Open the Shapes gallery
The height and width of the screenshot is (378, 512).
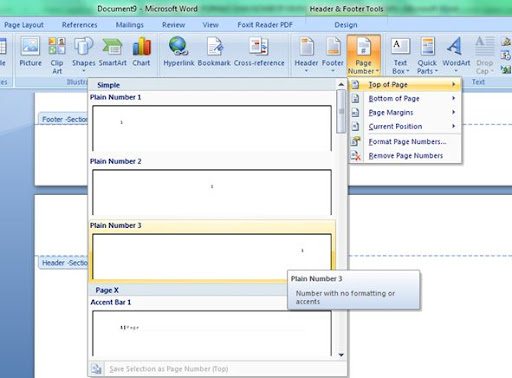tap(83, 55)
